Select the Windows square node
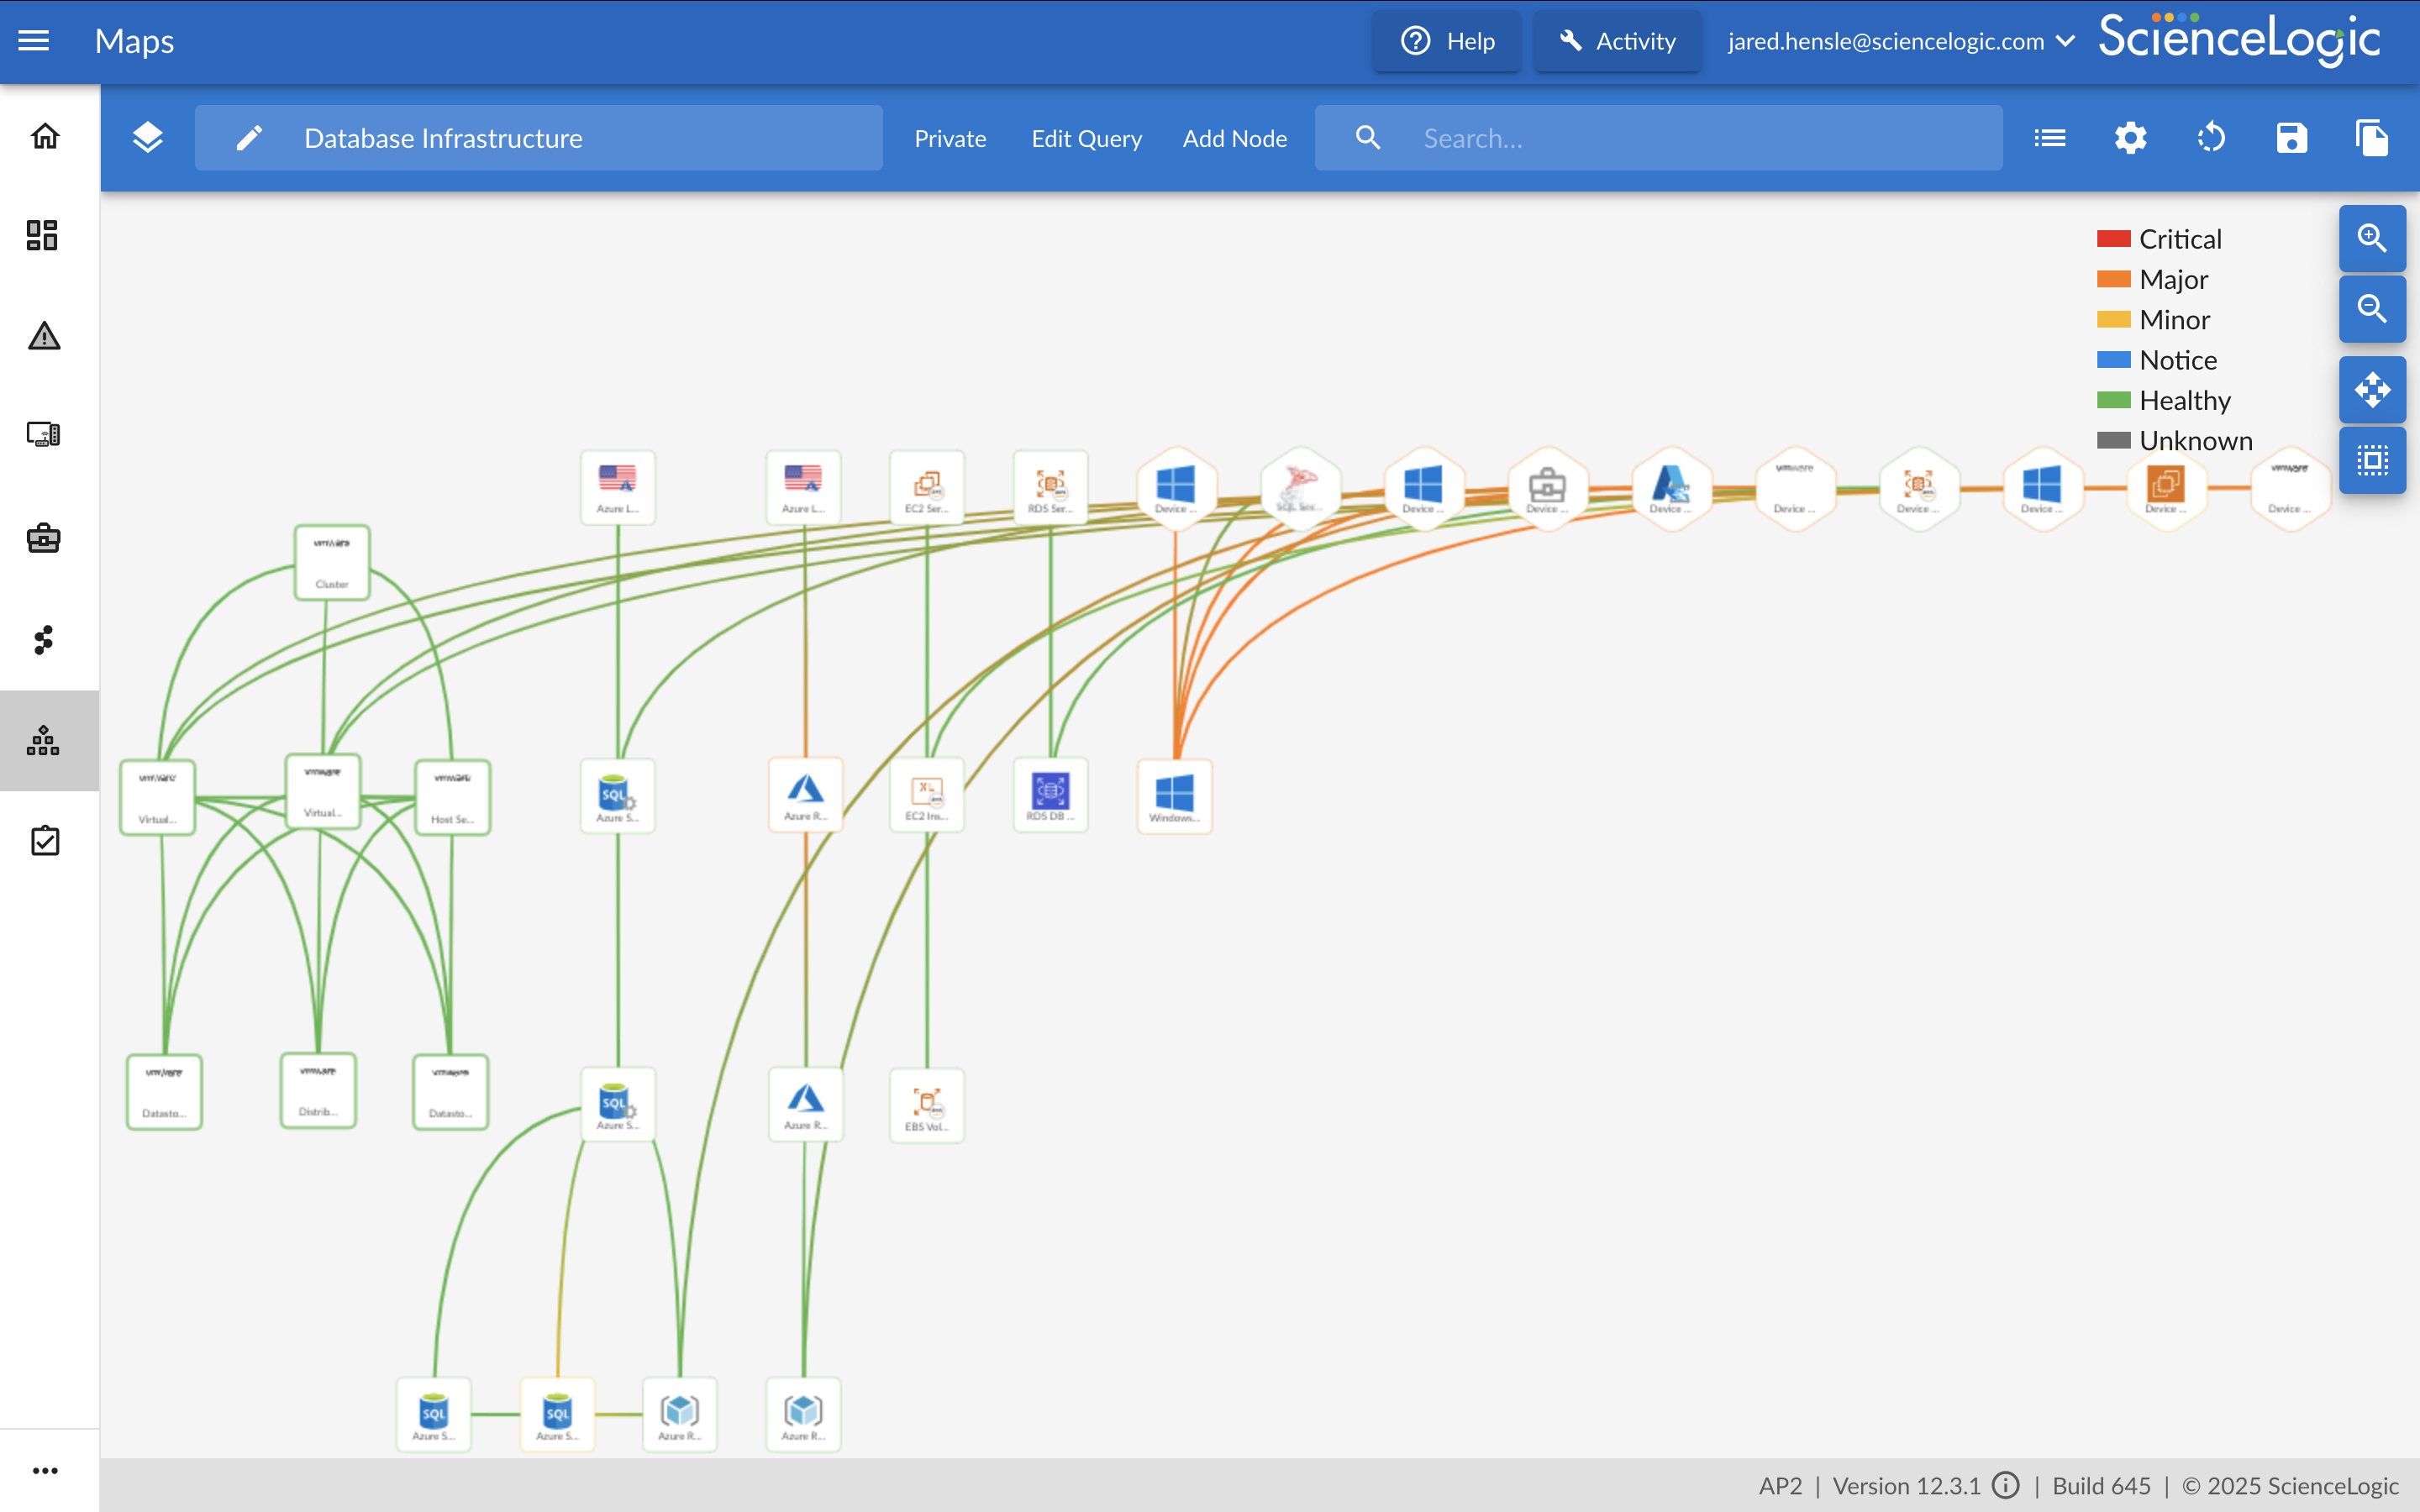 (1175, 796)
